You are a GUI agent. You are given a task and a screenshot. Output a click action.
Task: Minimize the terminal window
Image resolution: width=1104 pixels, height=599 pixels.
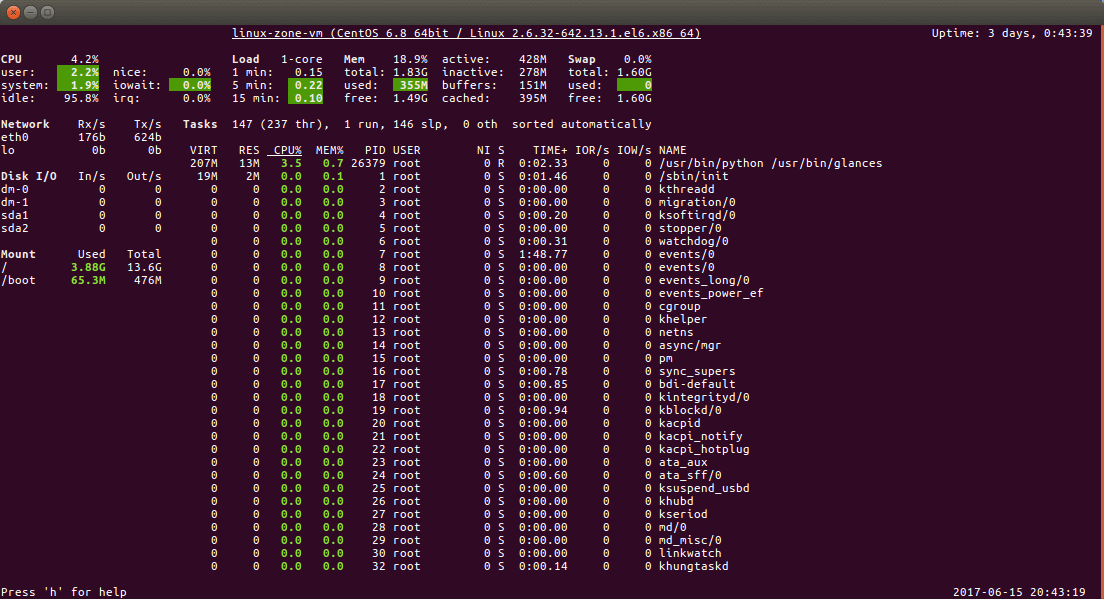30,11
